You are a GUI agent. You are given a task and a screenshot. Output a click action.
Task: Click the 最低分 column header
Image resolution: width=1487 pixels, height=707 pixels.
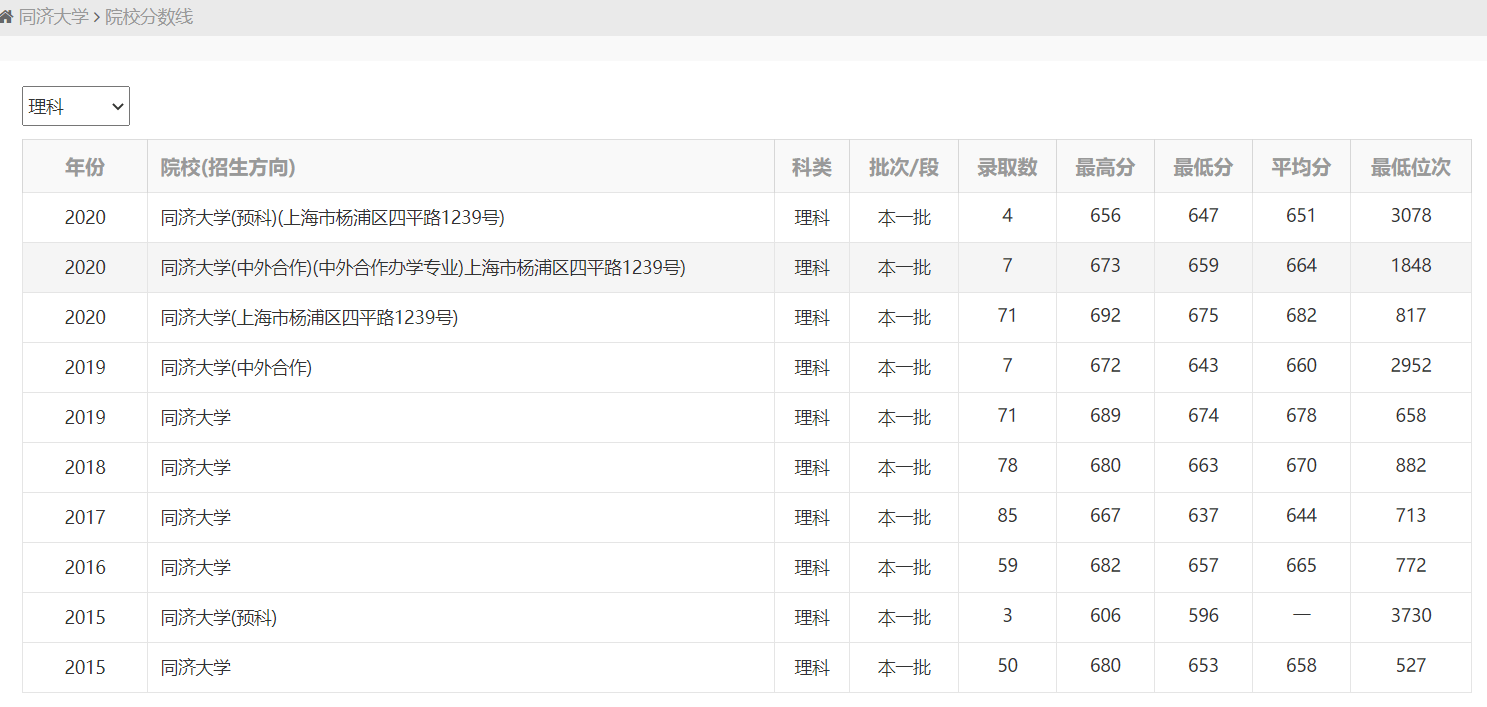[x=1203, y=167]
